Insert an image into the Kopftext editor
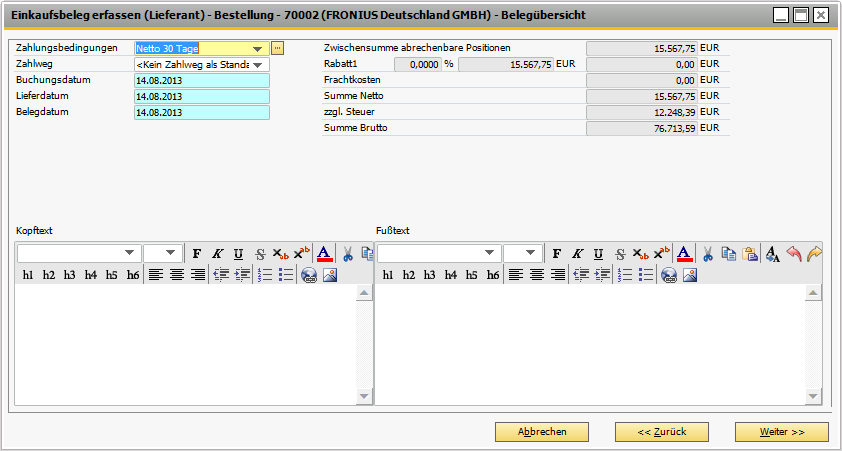This screenshot has width=842, height=451. click(329, 275)
